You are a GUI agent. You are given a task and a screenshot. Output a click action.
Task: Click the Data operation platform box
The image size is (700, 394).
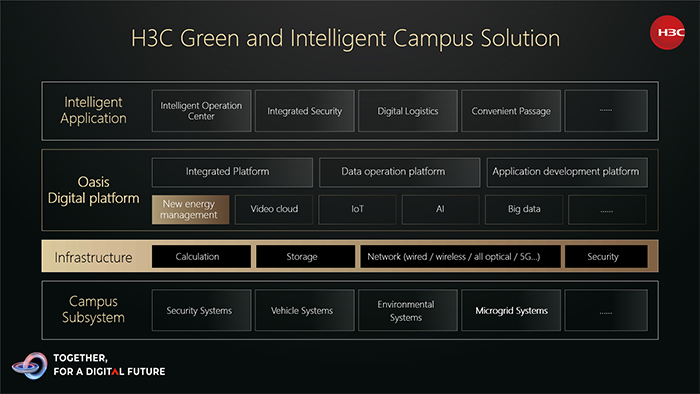(x=400, y=172)
